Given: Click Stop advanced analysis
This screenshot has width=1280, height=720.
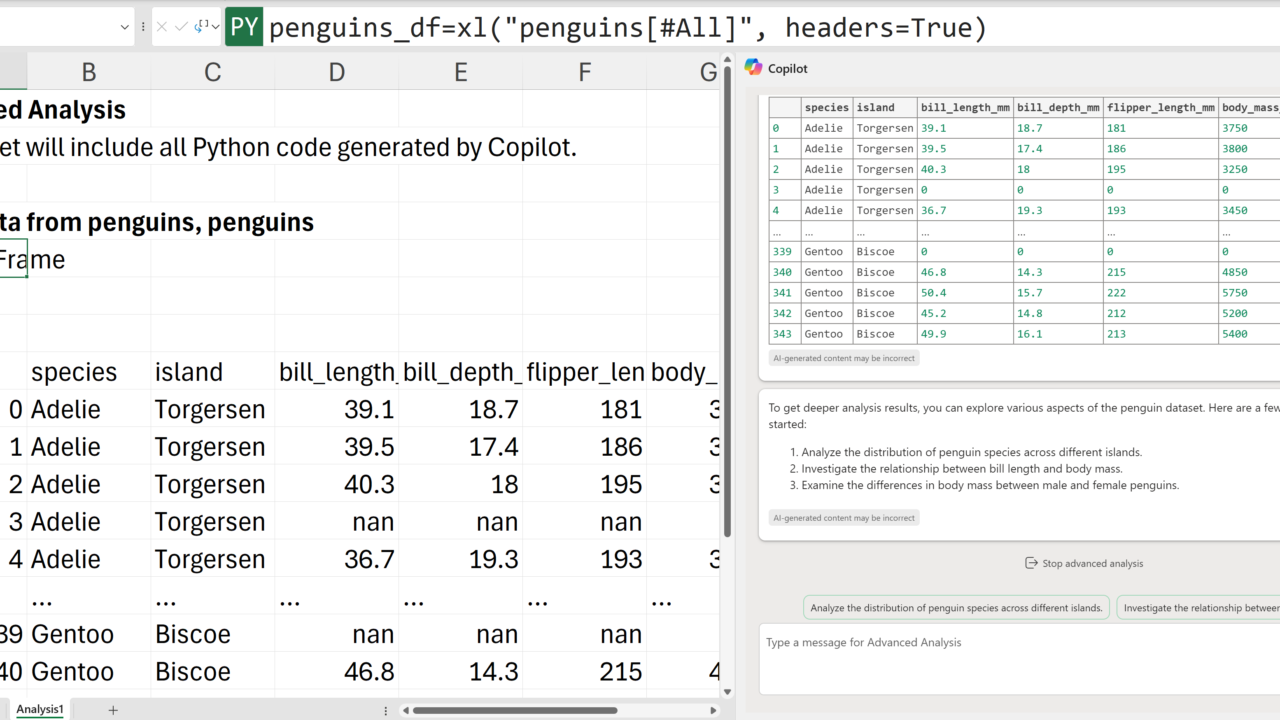Looking at the screenshot, I should point(1084,563).
